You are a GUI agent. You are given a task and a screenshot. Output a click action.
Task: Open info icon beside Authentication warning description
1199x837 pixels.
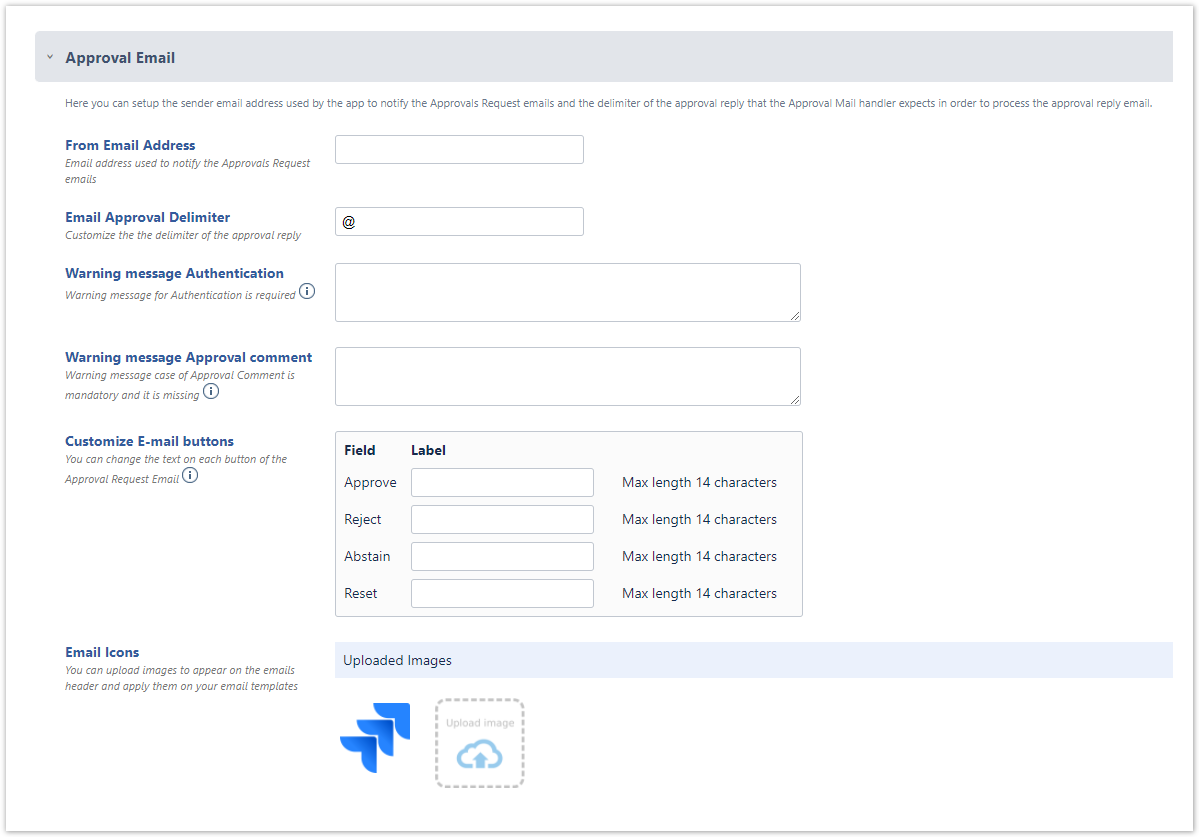click(x=307, y=292)
